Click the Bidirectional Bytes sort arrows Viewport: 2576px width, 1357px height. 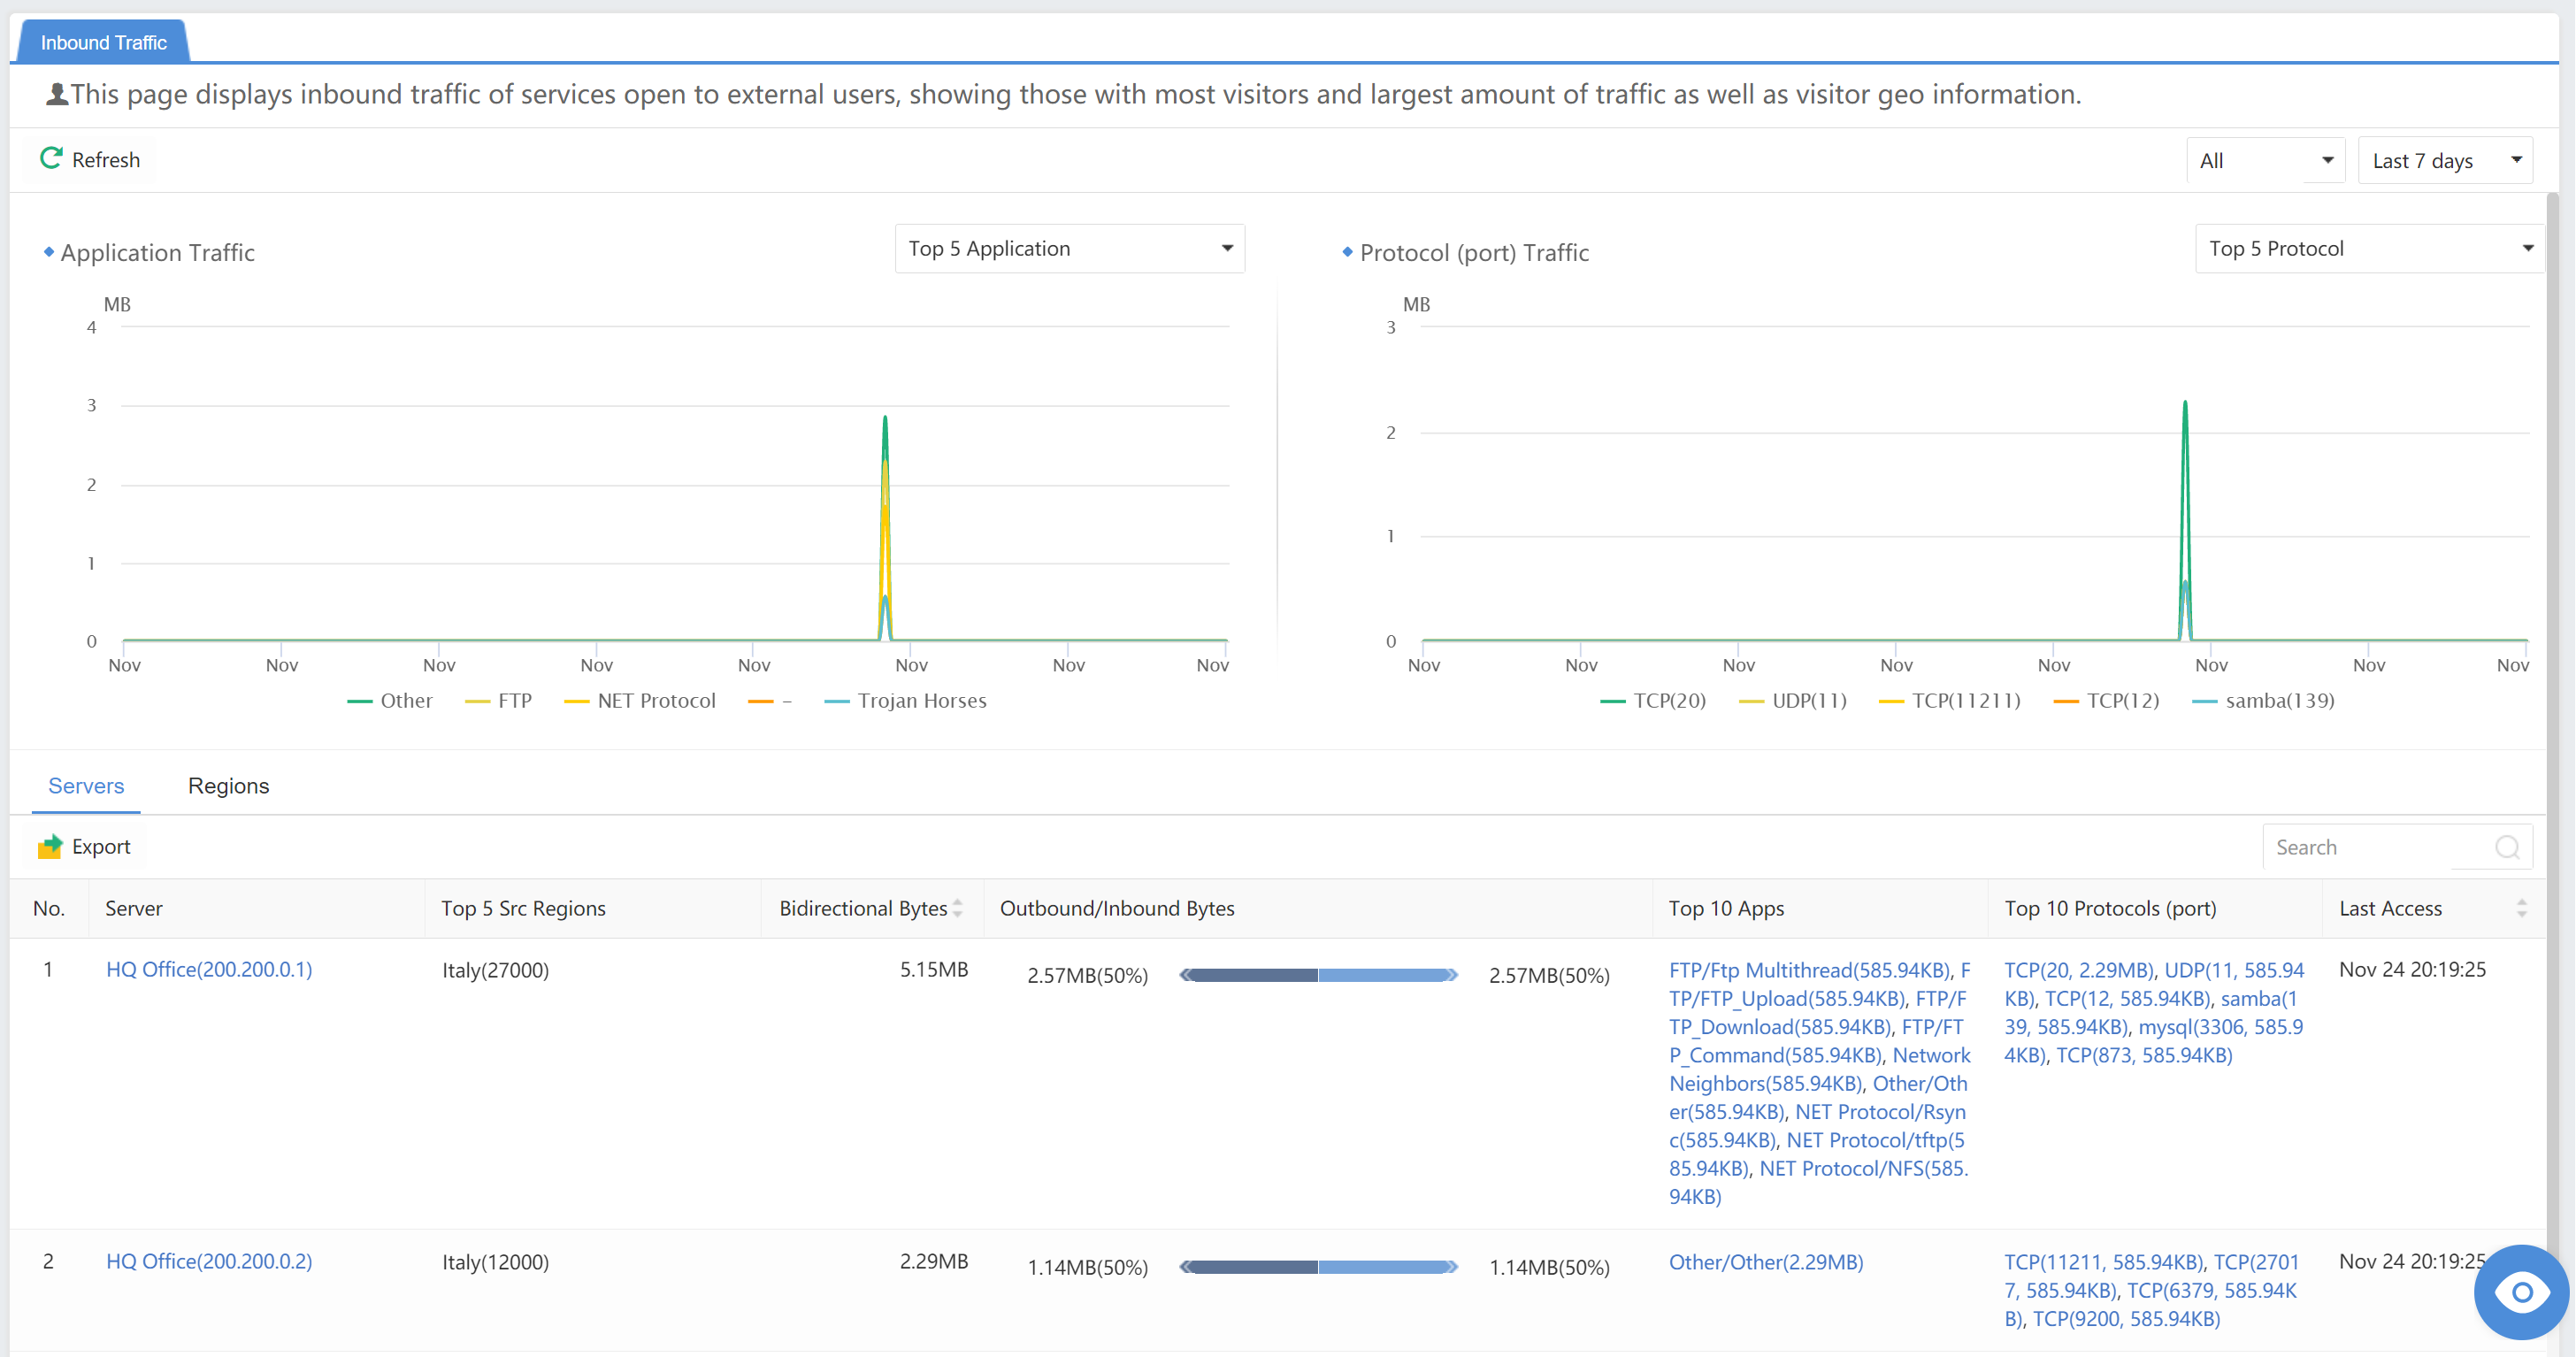pyautogui.click(x=958, y=908)
